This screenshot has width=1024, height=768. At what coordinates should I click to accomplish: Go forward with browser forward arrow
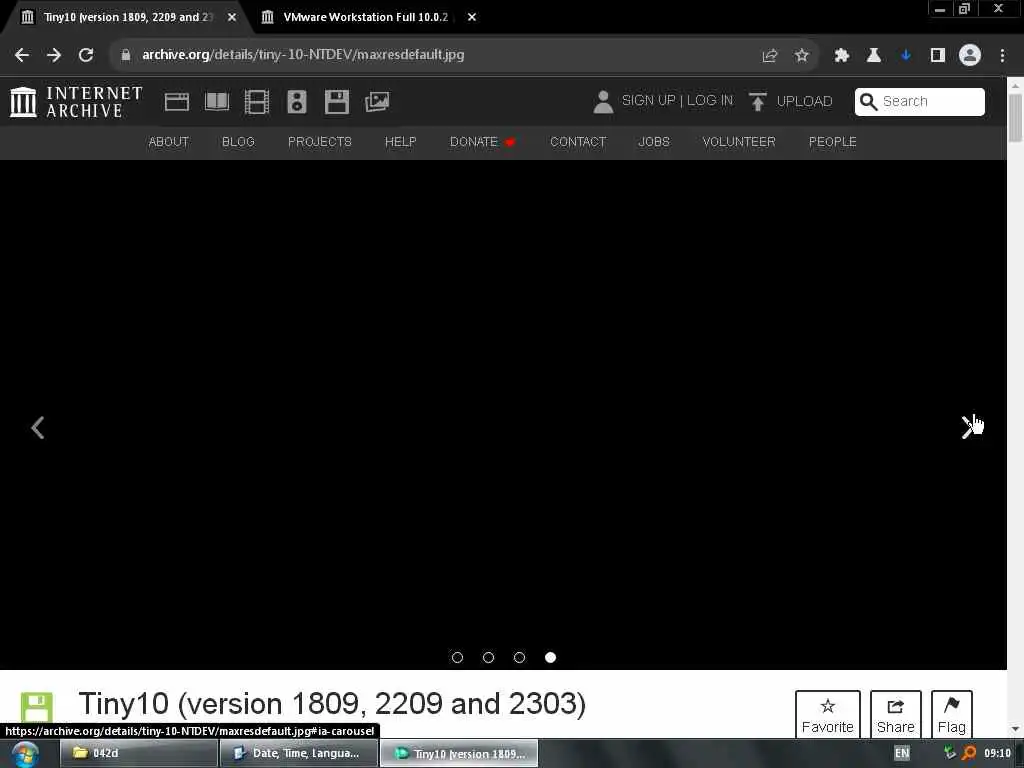[54, 55]
